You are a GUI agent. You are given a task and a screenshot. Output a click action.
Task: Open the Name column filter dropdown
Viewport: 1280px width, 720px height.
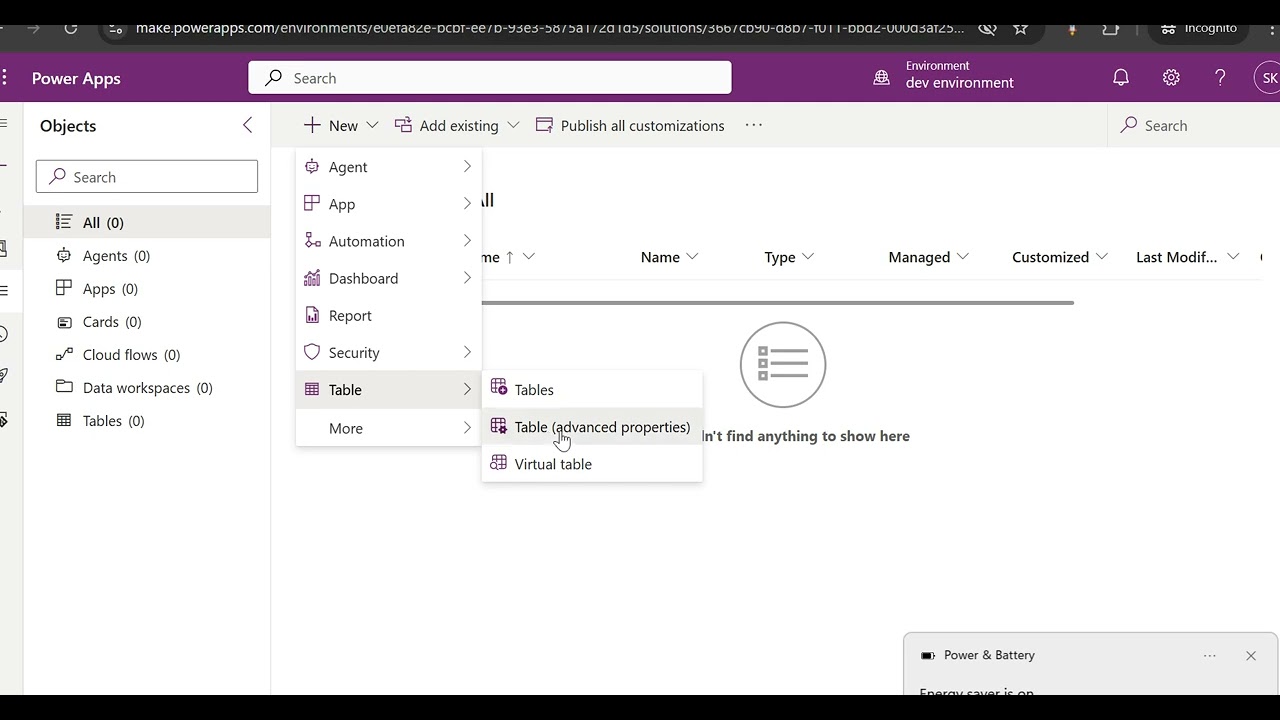692,257
